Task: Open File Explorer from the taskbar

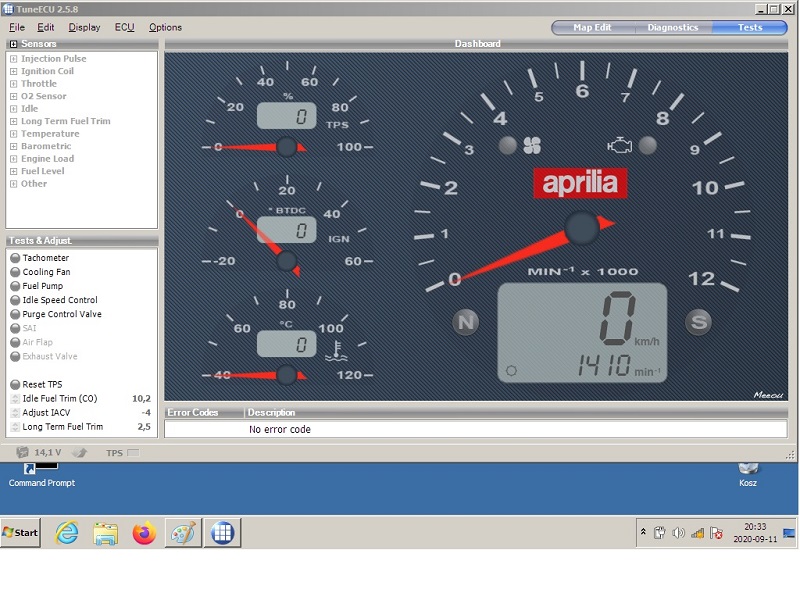Action: click(106, 533)
